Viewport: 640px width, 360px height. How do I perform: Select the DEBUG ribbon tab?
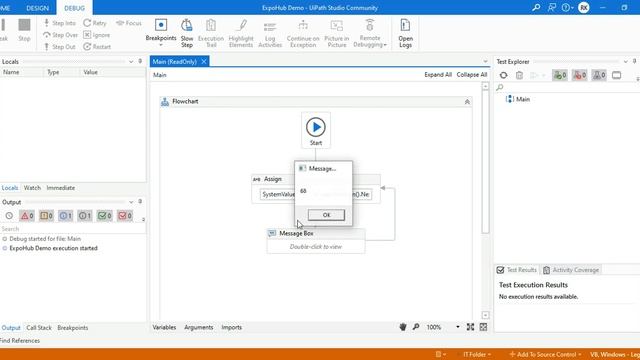click(x=74, y=8)
